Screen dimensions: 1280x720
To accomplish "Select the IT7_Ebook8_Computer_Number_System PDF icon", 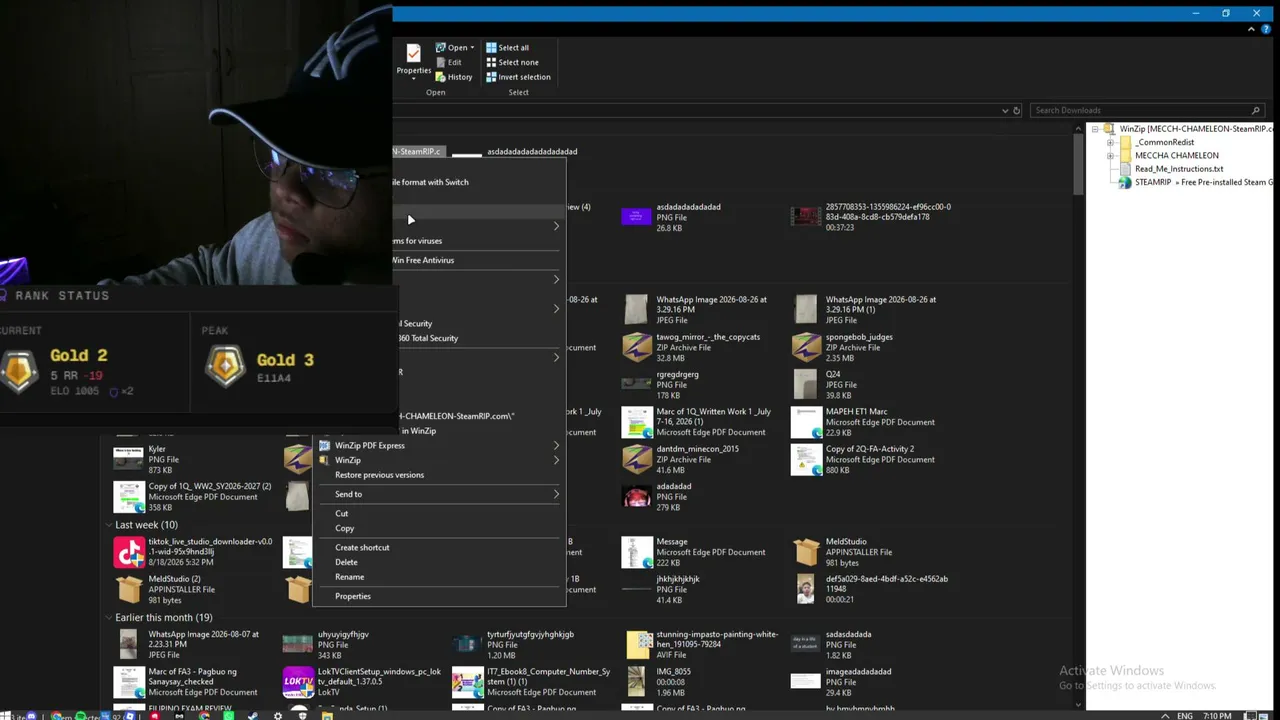I will [x=467, y=682].
